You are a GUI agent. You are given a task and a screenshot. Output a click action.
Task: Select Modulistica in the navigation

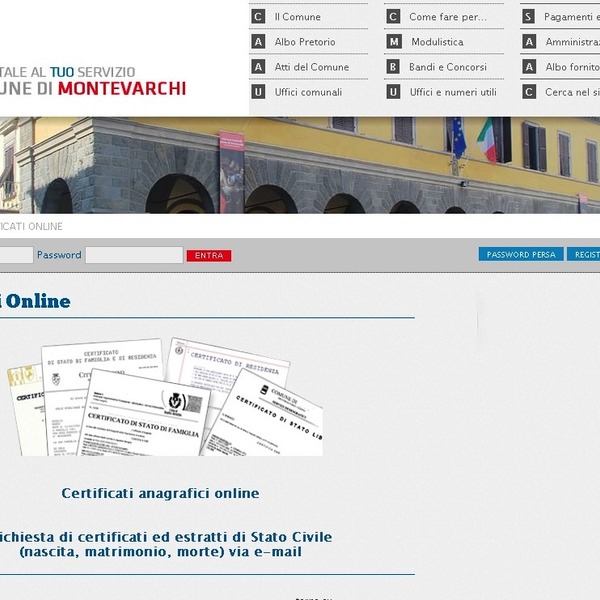click(437, 42)
